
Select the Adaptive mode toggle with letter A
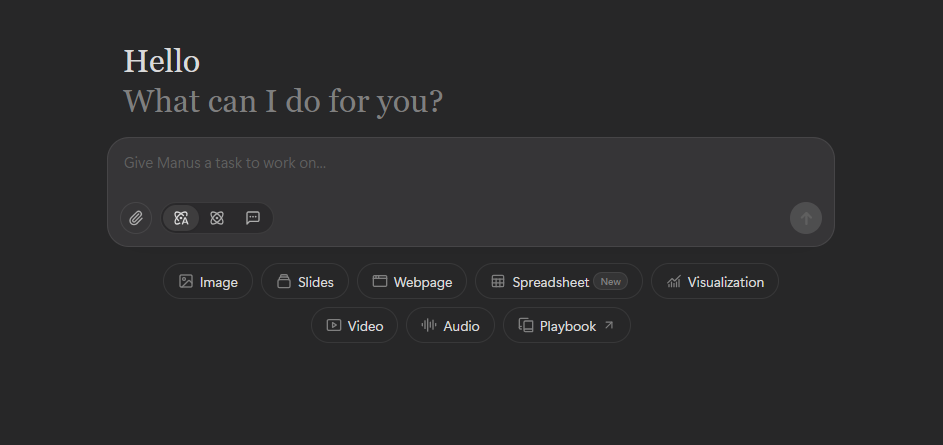[x=181, y=218]
